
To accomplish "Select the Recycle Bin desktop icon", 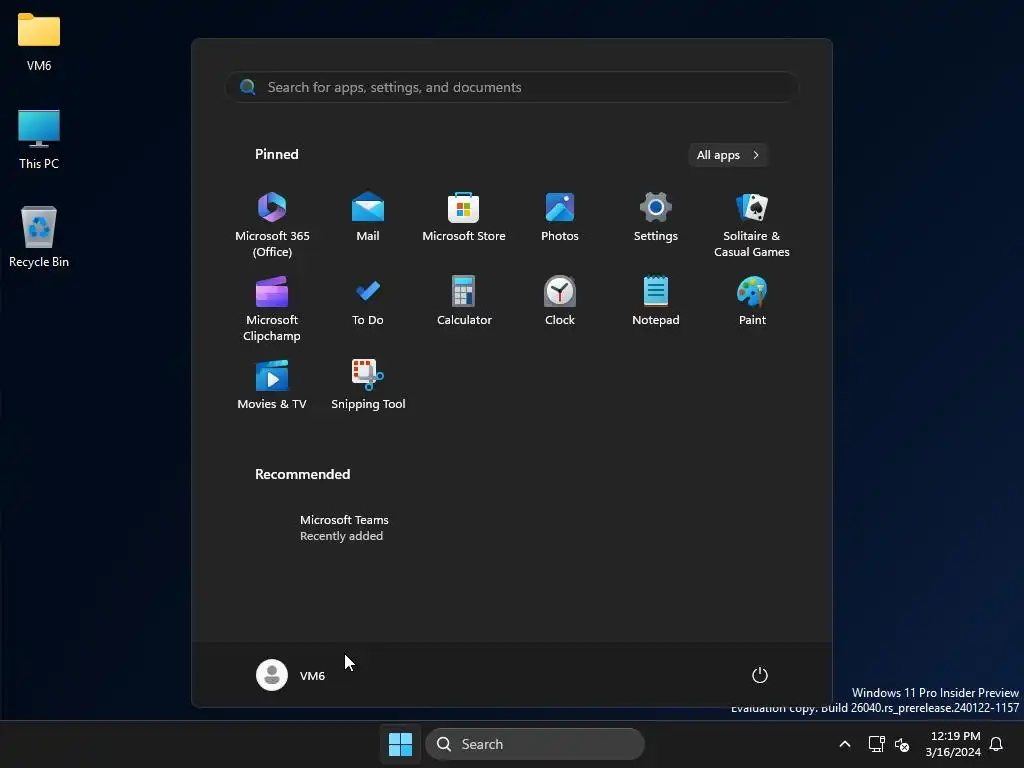I will 39,236.
